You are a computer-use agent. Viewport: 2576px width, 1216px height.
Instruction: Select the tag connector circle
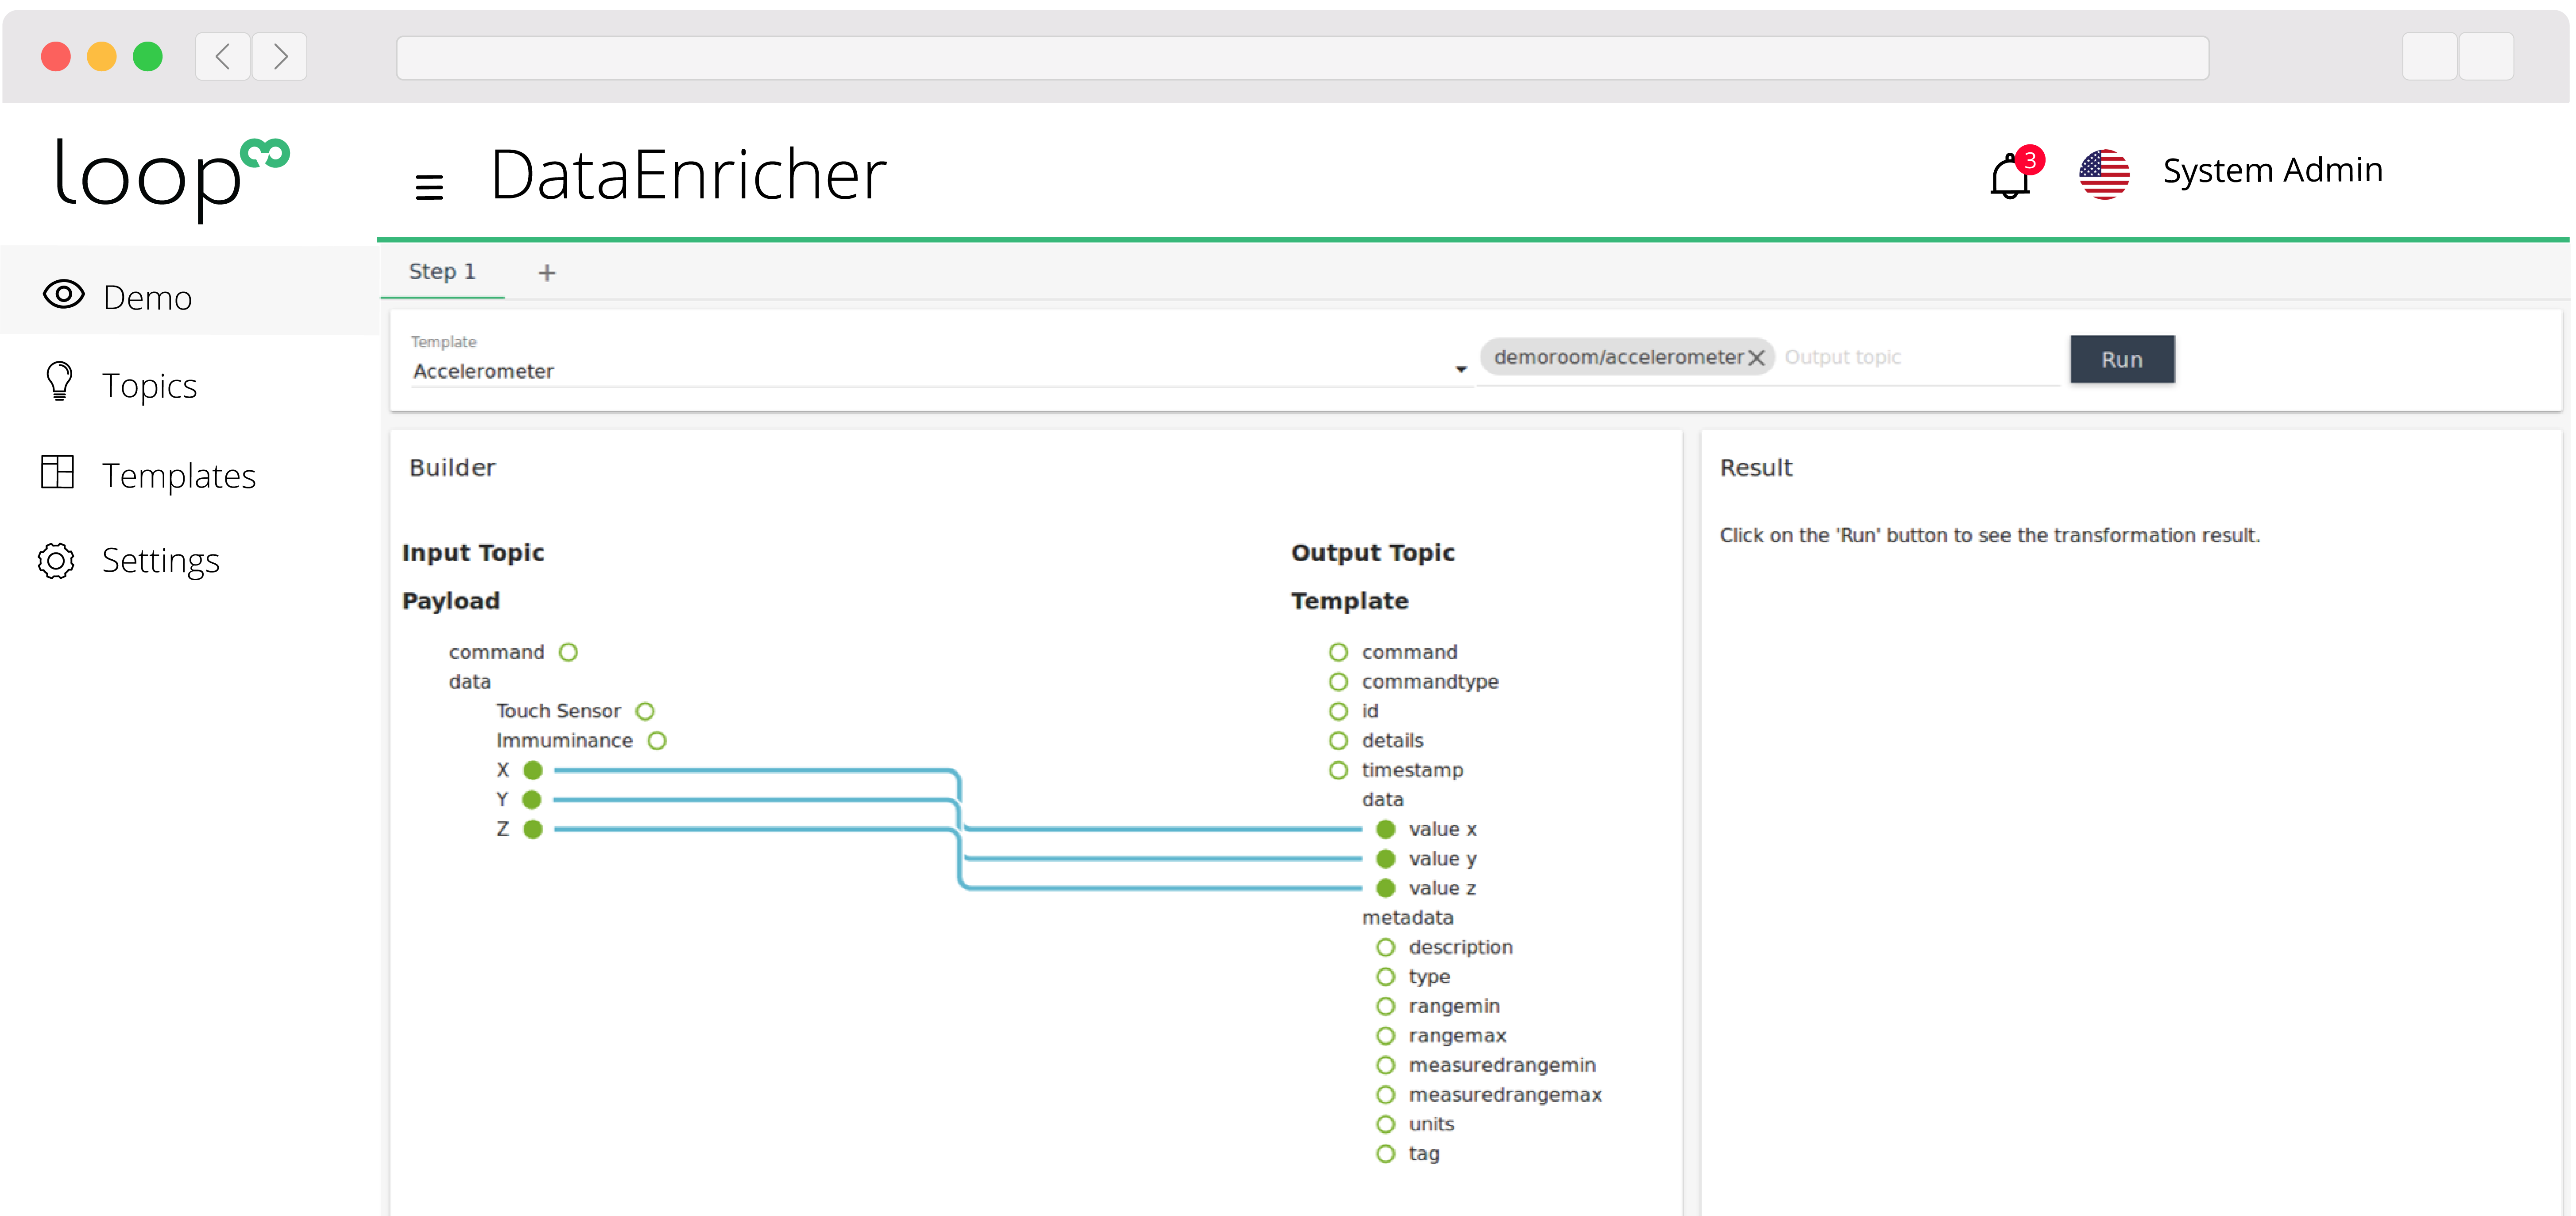pyautogui.click(x=1386, y=1154)
